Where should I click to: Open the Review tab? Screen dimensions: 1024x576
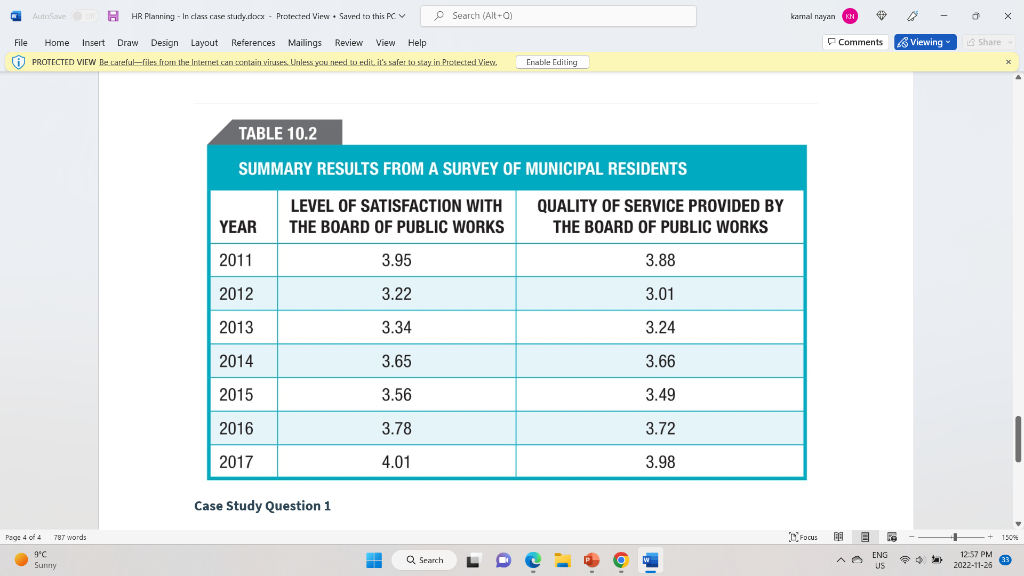349,42
